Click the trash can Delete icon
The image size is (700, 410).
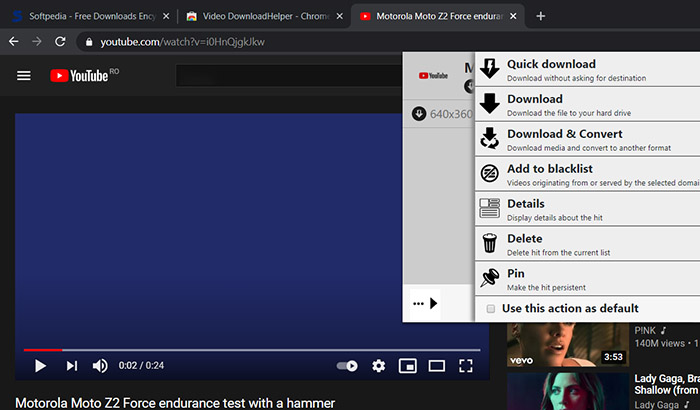click(x=490, y=243)
